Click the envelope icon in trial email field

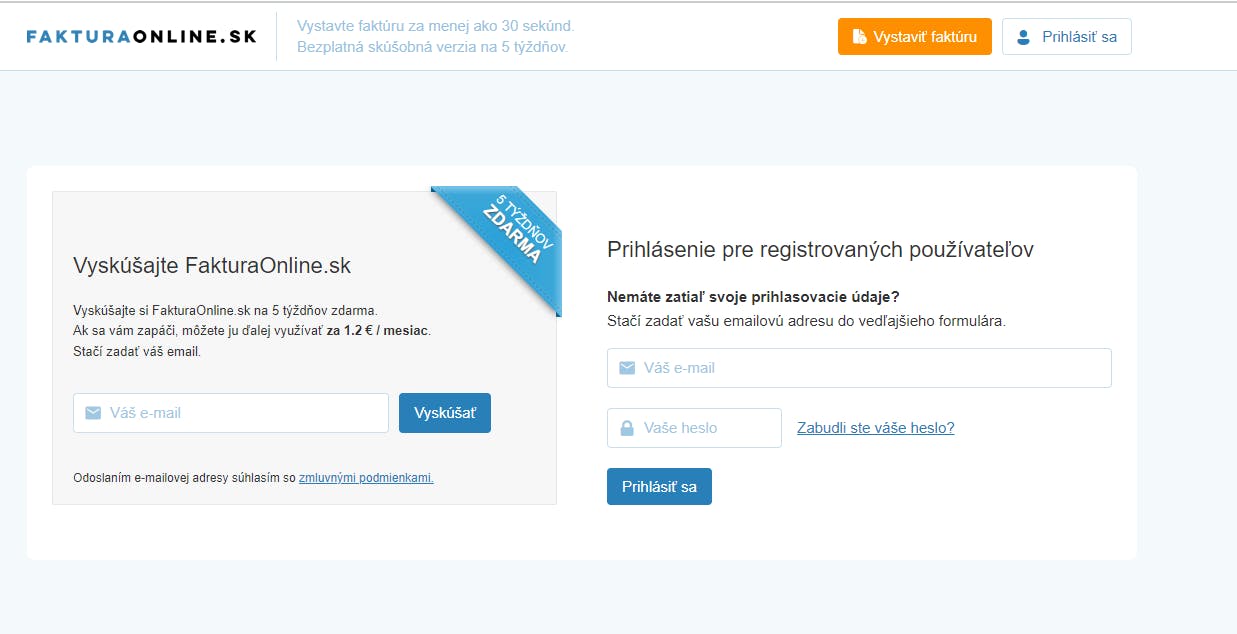(93, 413)
